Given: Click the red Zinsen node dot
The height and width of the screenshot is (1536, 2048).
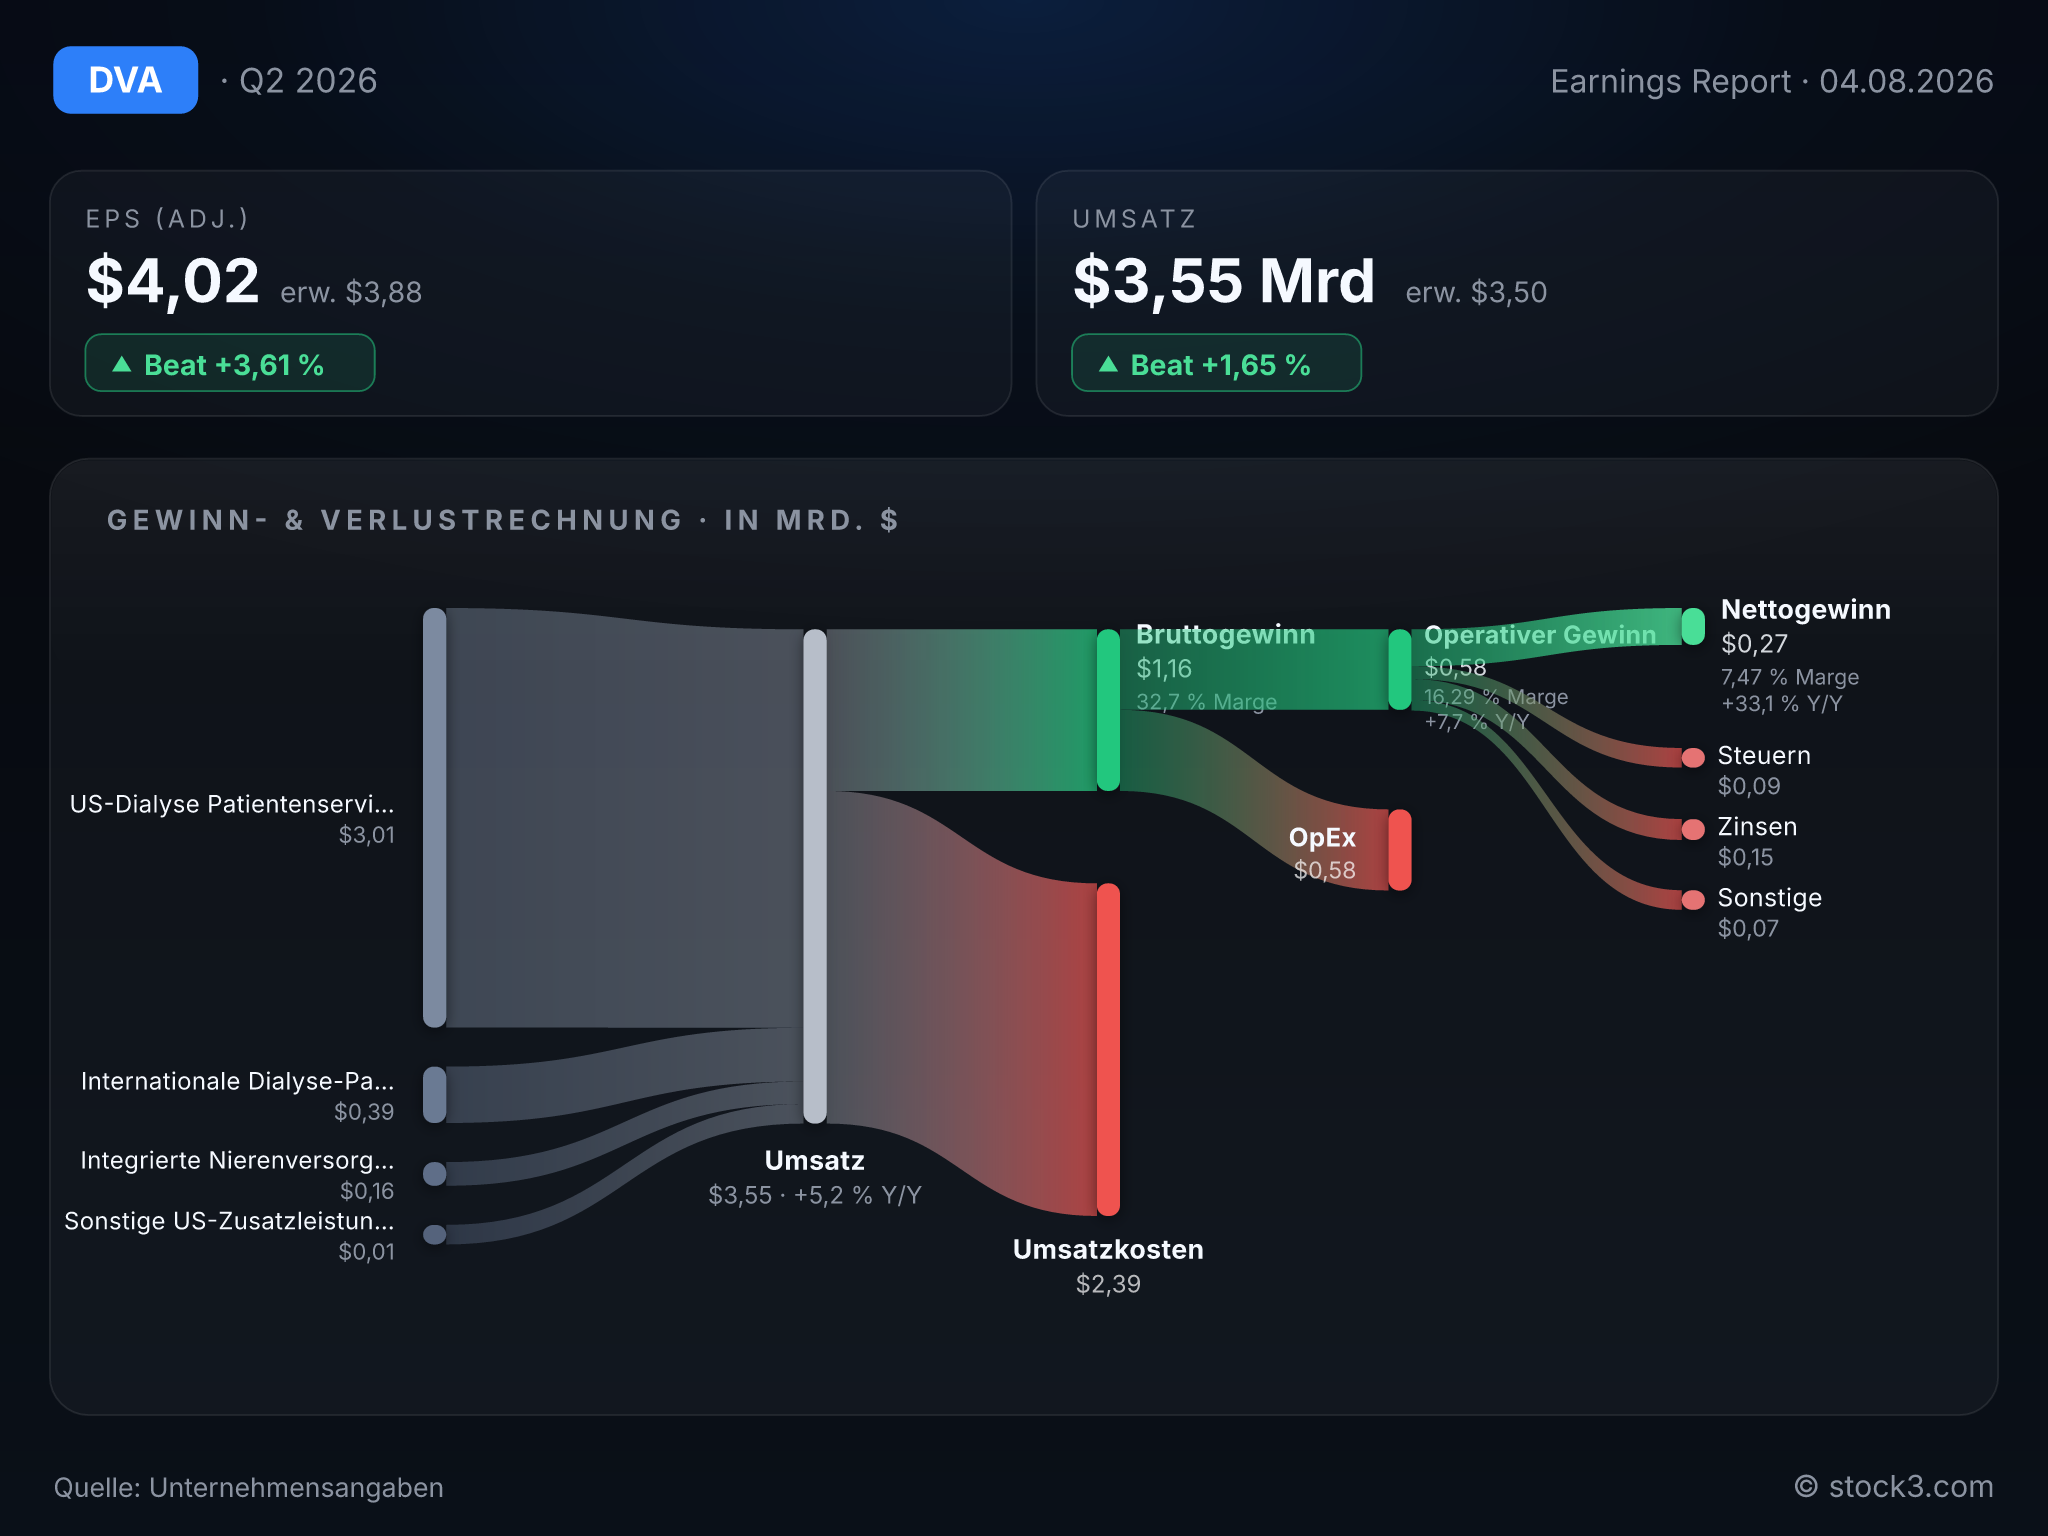Looking at the screenshot, I should pyautogui.click(x=1693, y=829).
